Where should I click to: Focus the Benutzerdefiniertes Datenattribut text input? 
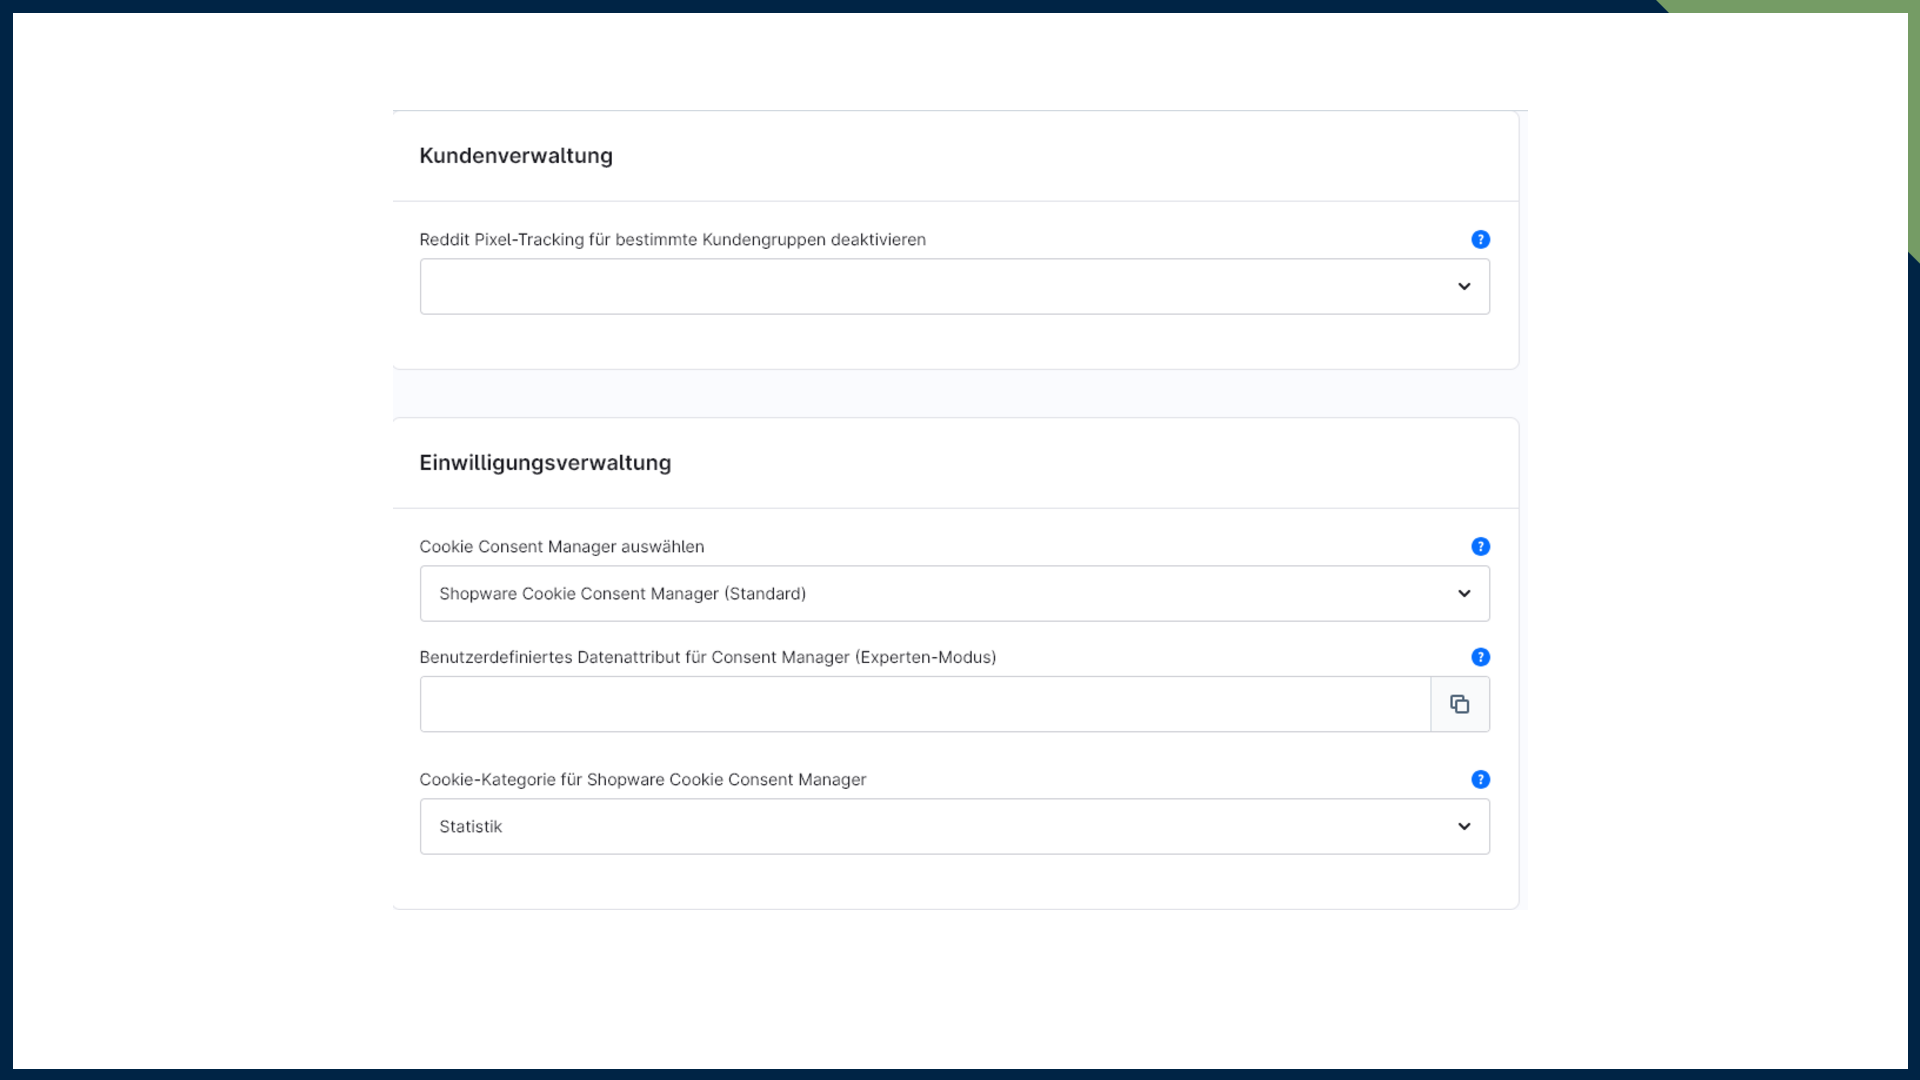(924, 704)
